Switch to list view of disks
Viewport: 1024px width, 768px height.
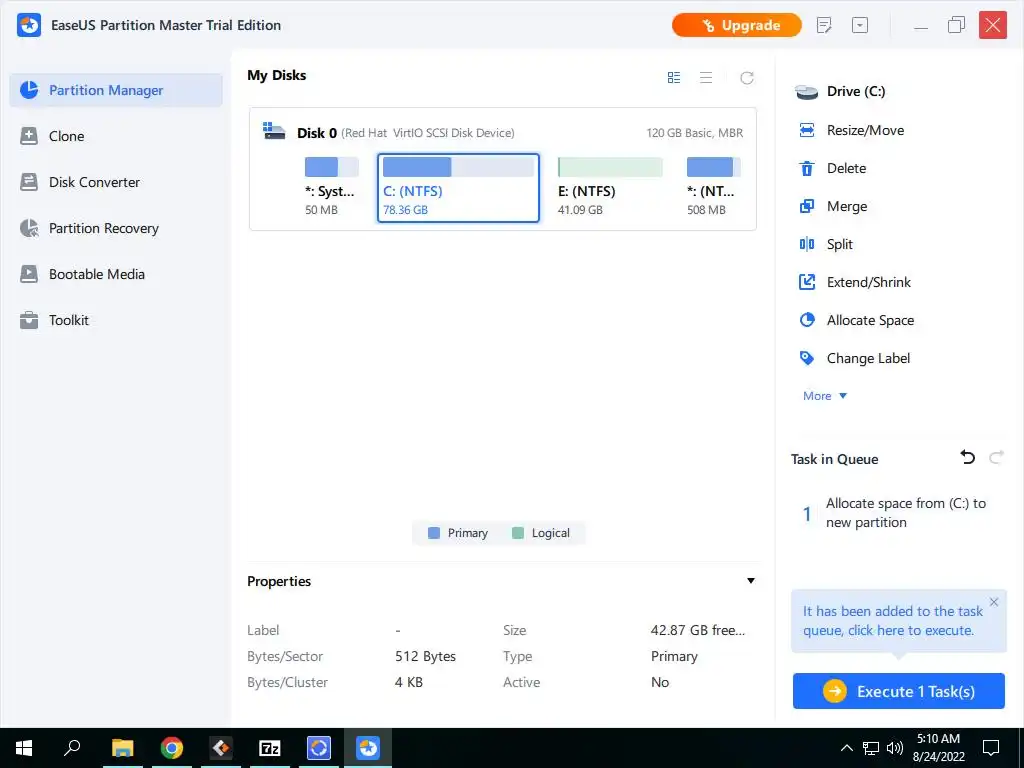pos(706,78)
